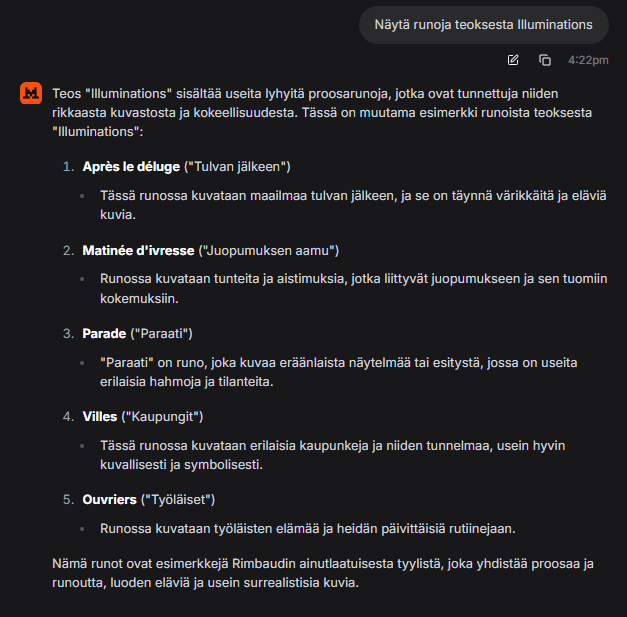Screen dimensions: 627x617
Task: Click the "Ouvriers" poem title
Action: point(109,498)
